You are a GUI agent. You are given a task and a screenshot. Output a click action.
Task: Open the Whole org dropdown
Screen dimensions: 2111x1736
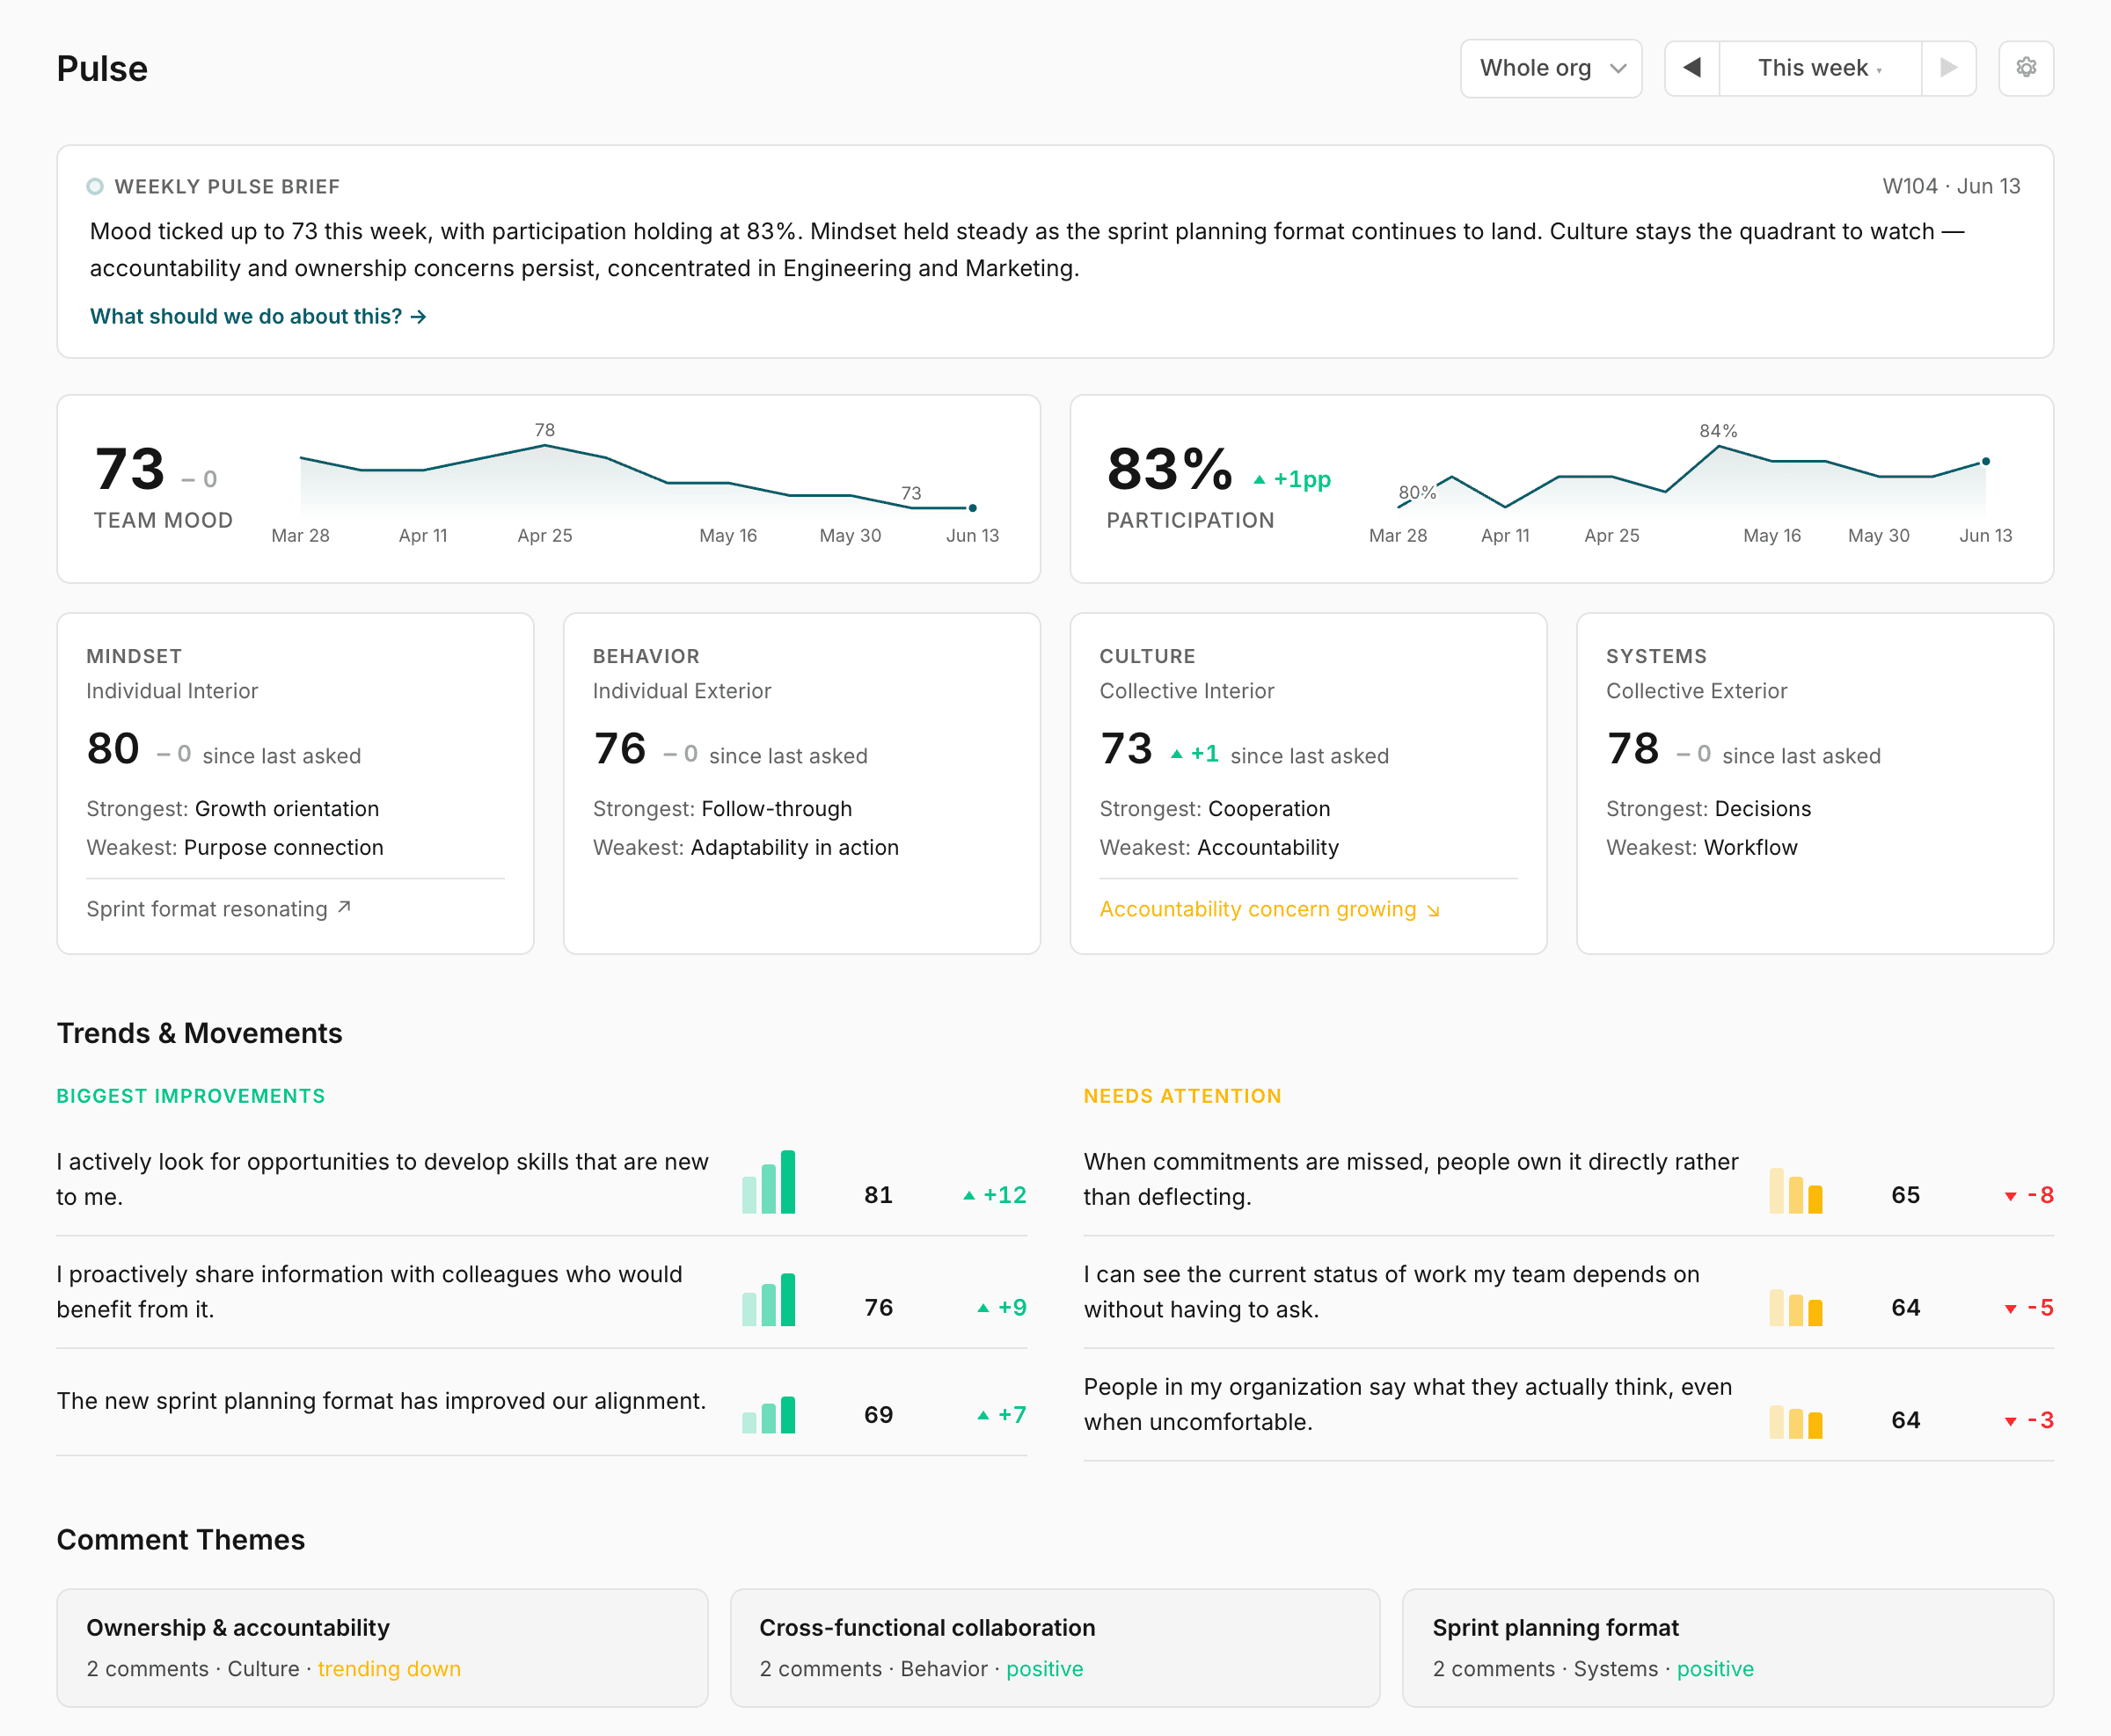(x=1551, y=68)
